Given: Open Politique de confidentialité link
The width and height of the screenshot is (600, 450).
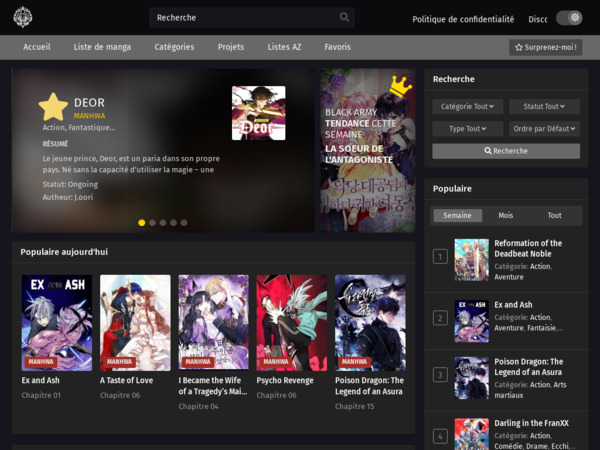Looking at the screenshot, I should pos(463,19).
